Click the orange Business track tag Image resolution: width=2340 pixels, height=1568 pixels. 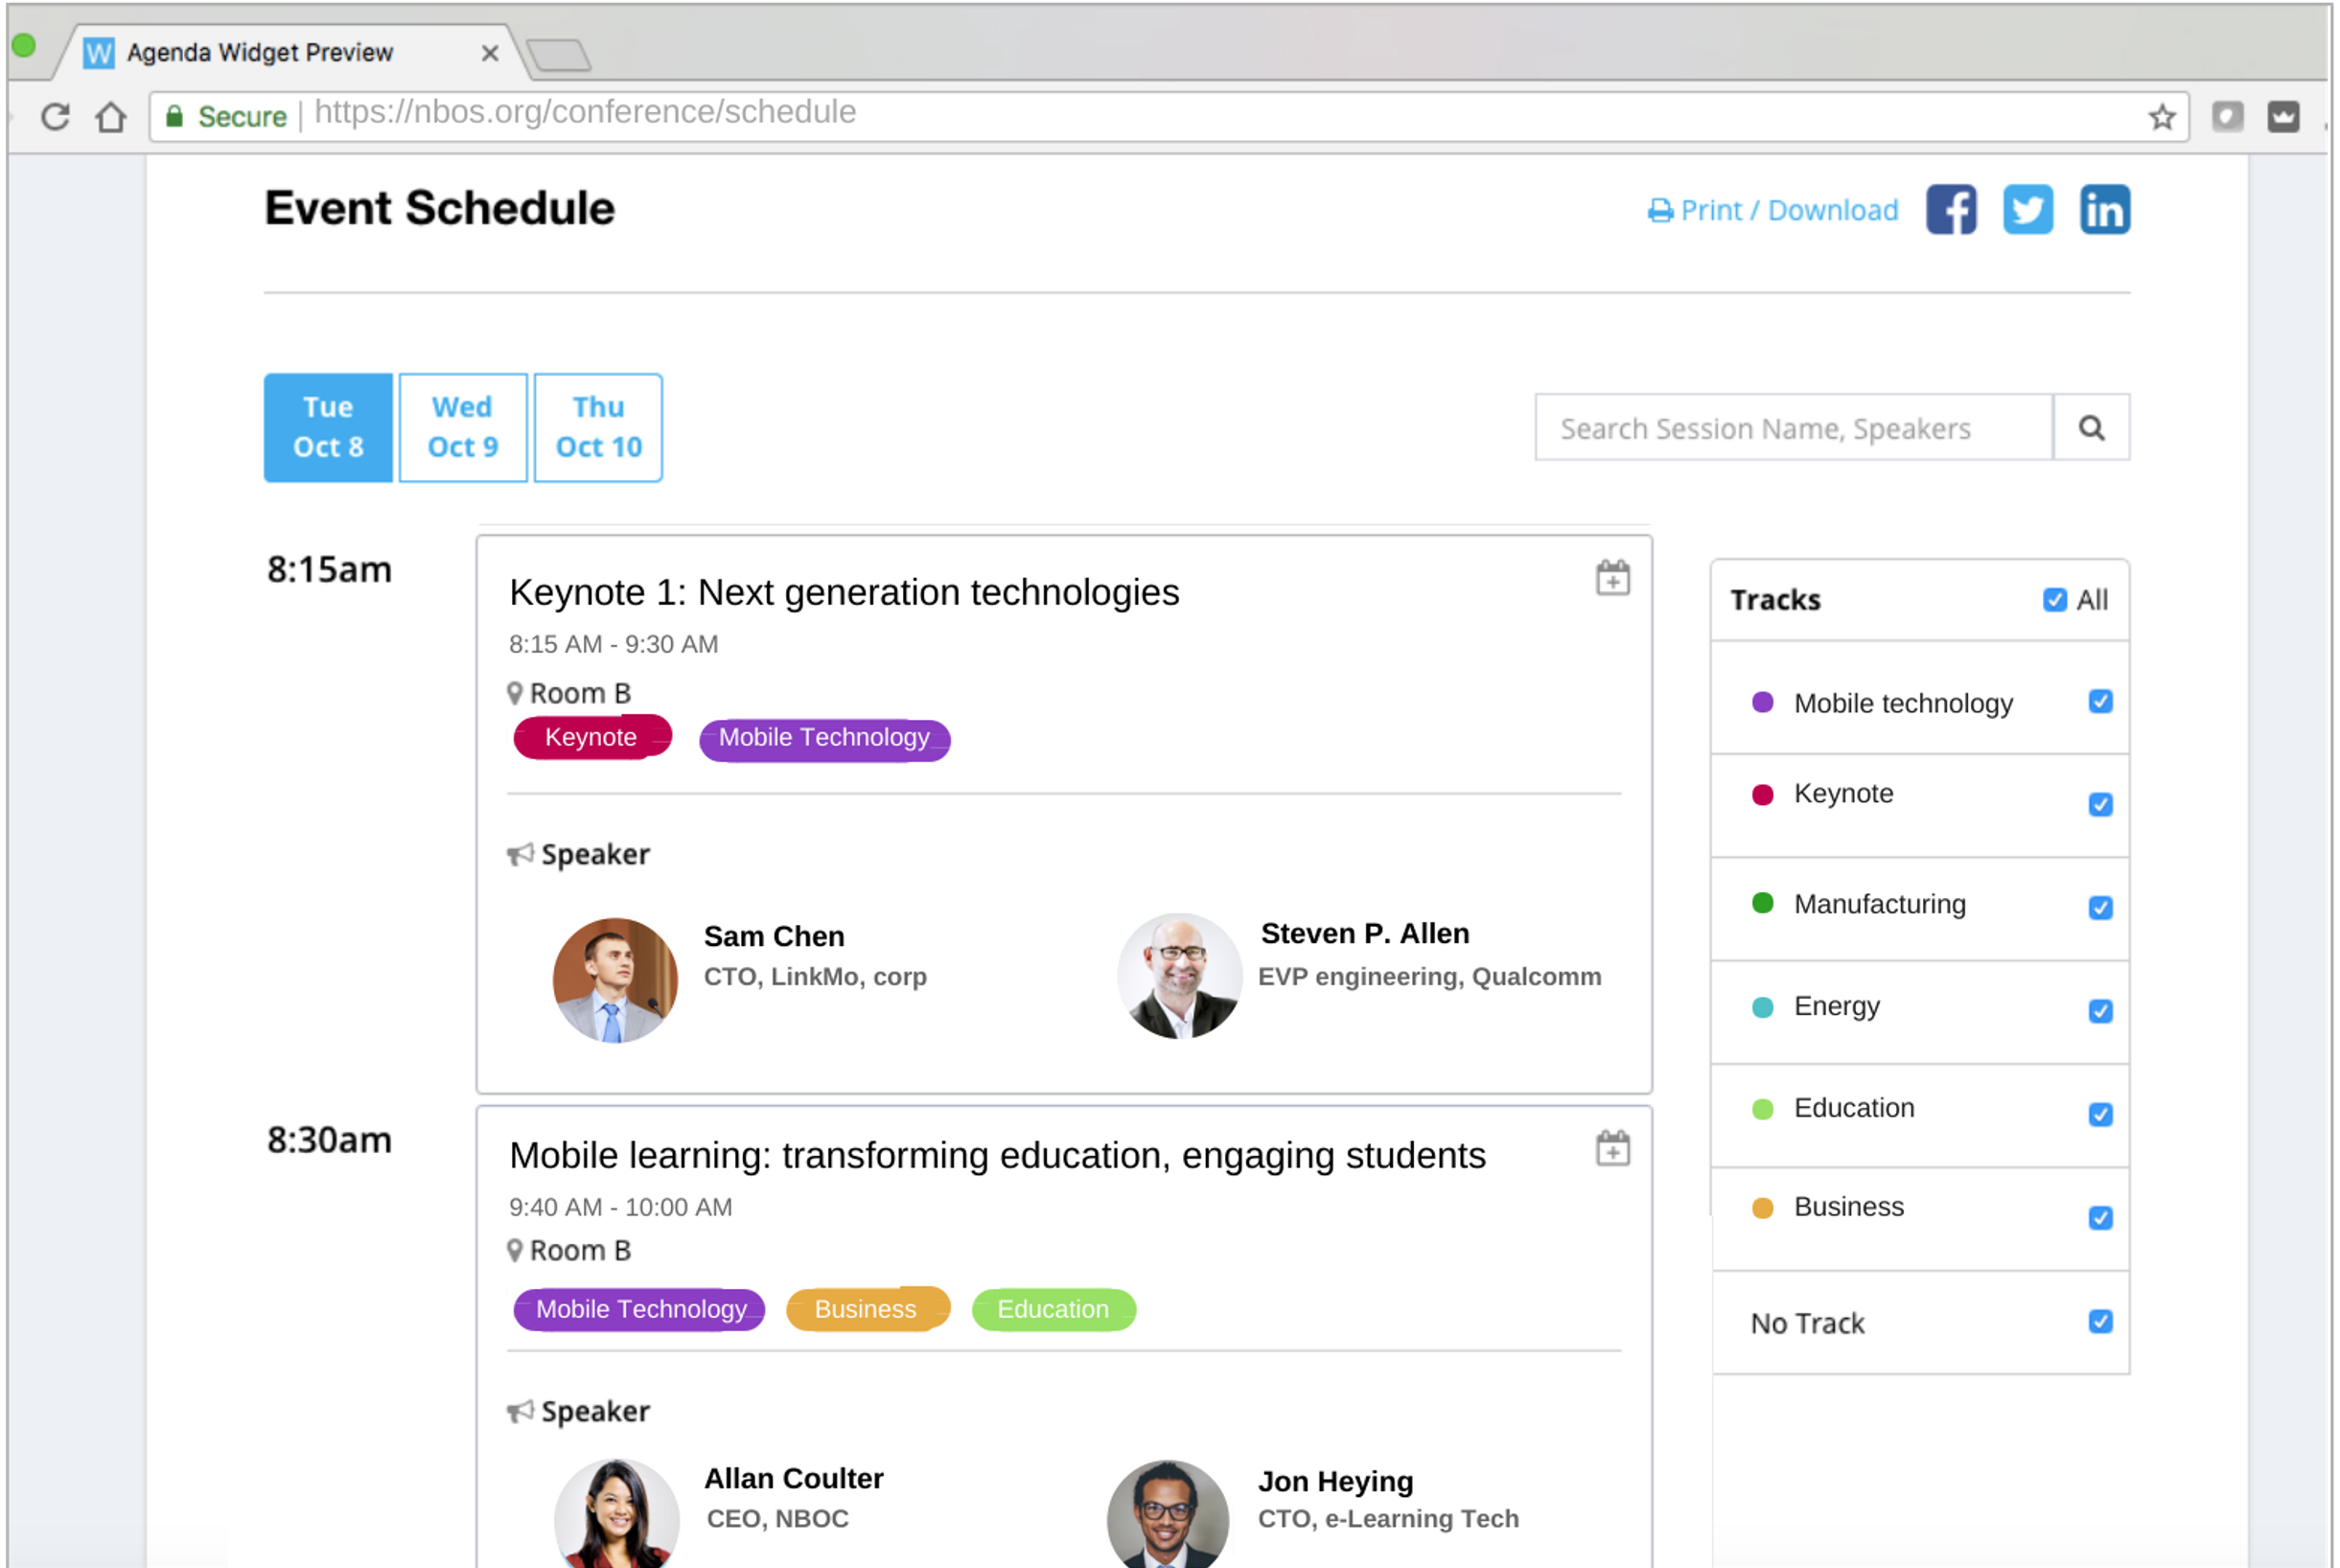click(866, 1309)
